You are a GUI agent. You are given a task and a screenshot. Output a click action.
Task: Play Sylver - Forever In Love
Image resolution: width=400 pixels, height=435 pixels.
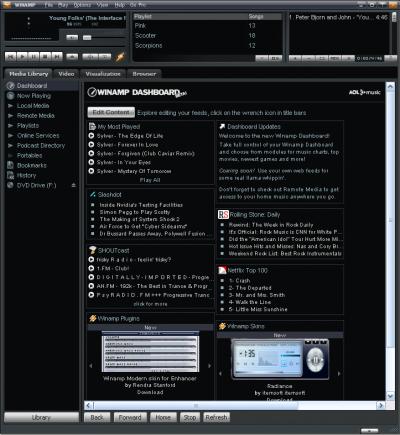pyautogui.click(x=91, y=145)
